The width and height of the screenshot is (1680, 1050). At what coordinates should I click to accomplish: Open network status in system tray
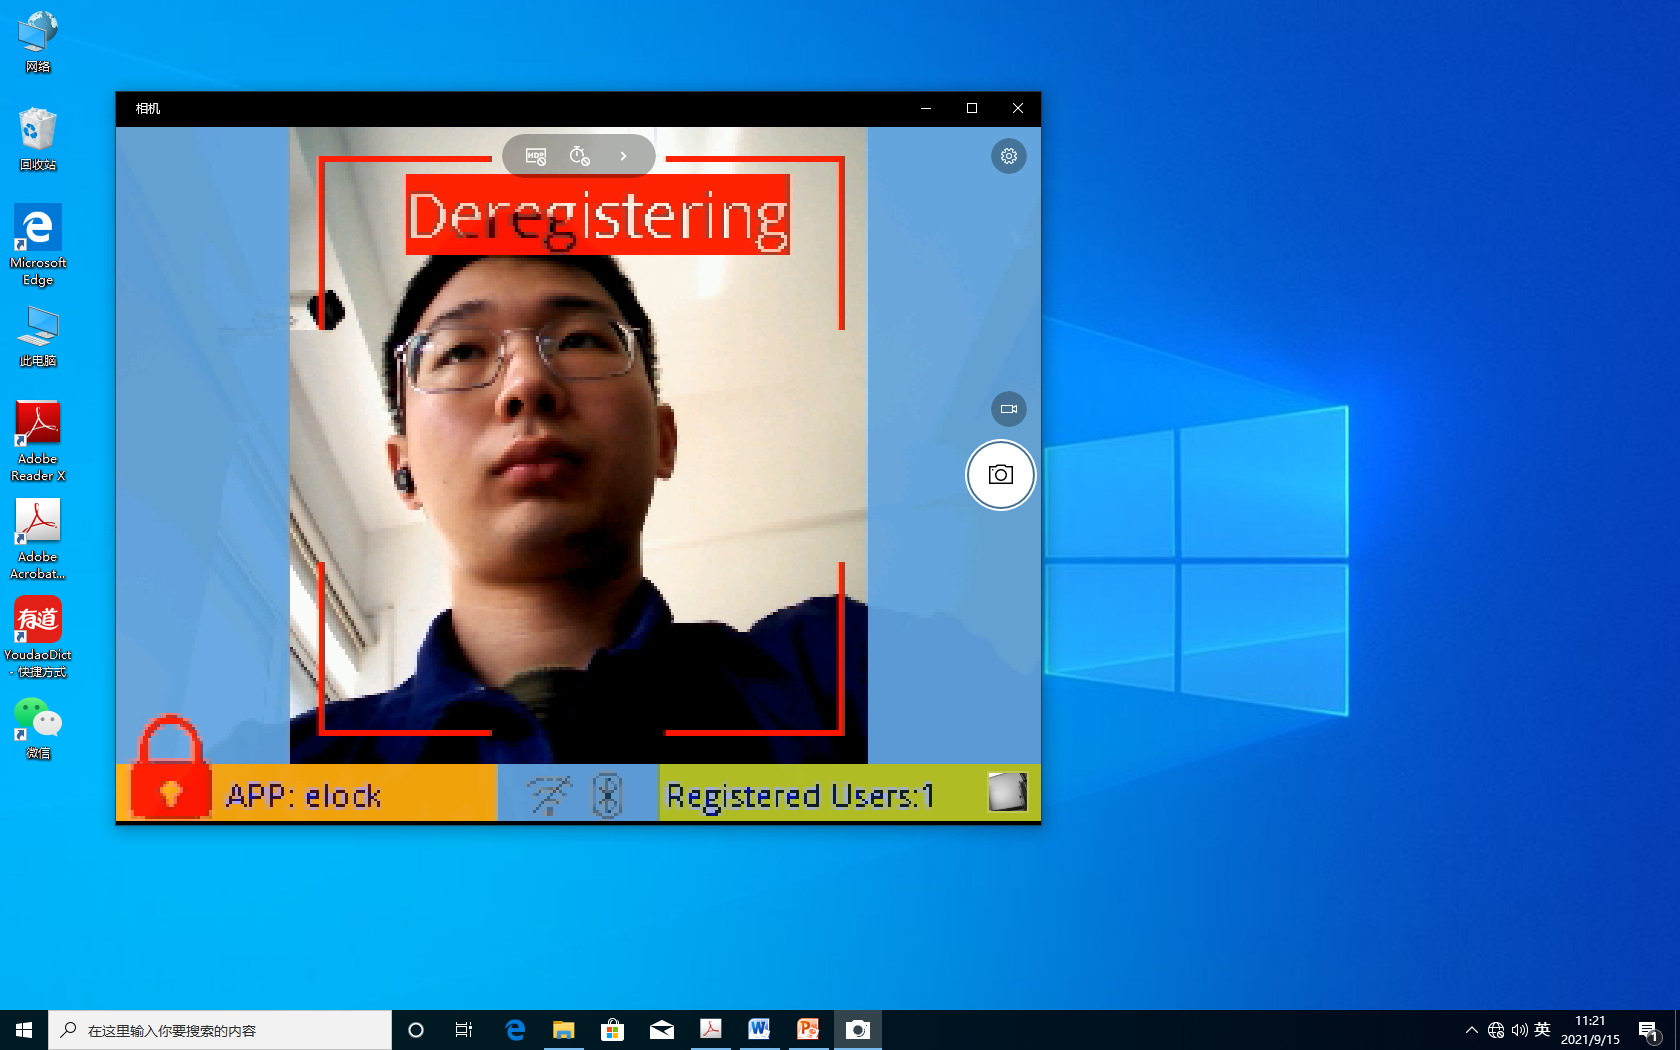[1496, 1030]
